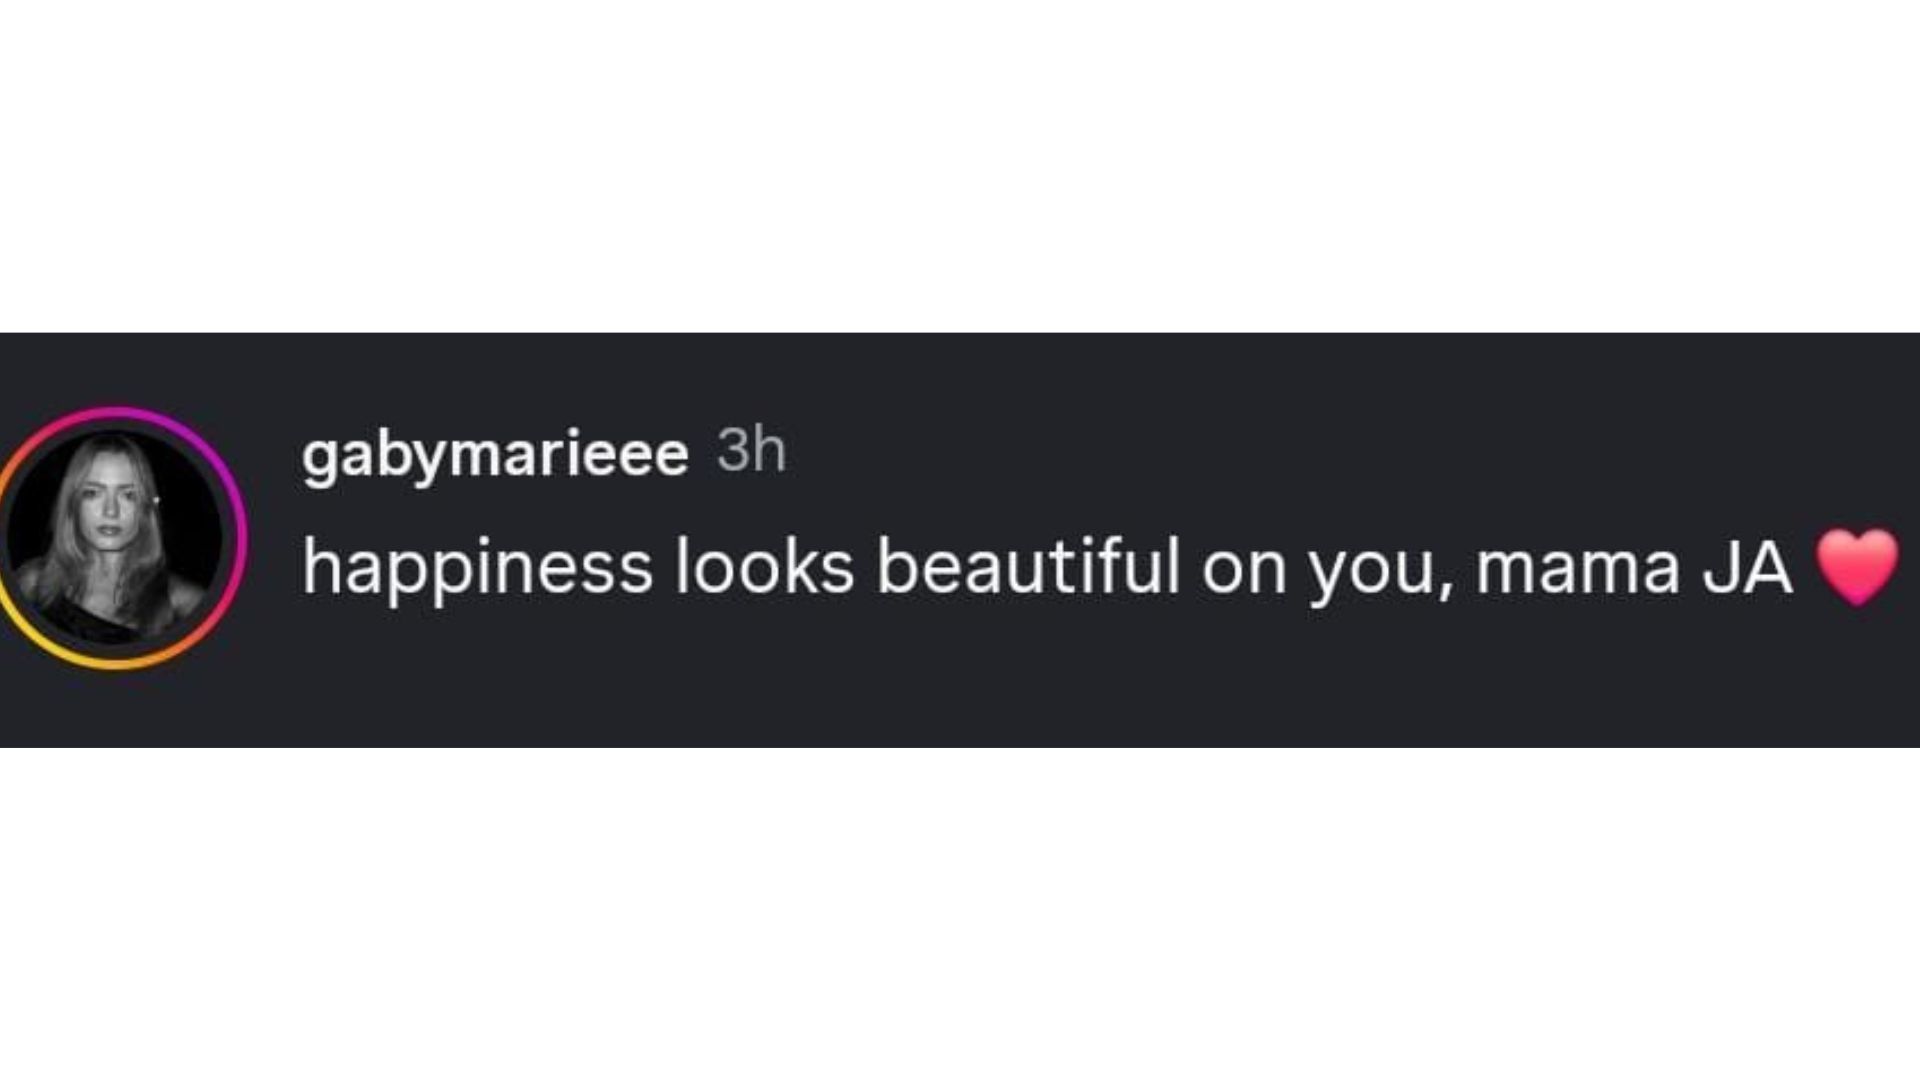Click "mama JA" in the comment
This screenshot has height=1080, width=1920.
[x=1633, y=567]
